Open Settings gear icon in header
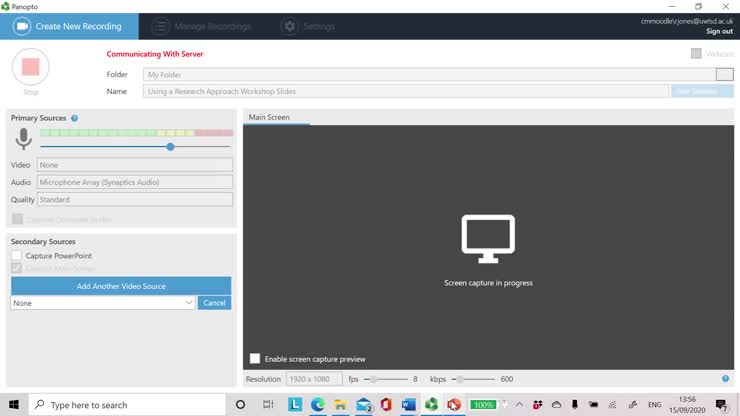Image resolution: width=740 pixels, height=416 pixels. pos(289,26)
